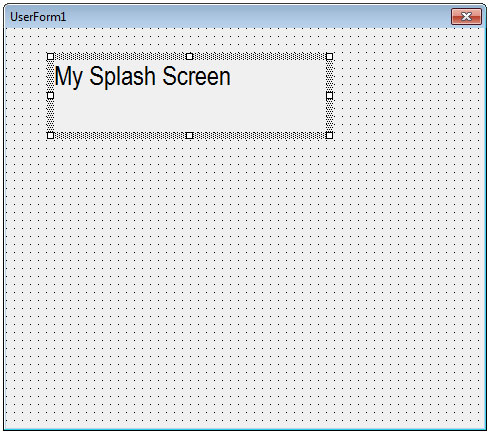Select the "My Splash Screen" label text

142,77
